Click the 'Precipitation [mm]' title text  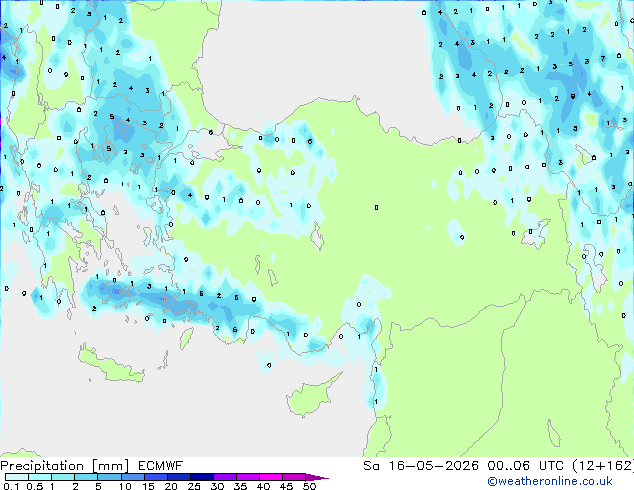pos(65,466)
